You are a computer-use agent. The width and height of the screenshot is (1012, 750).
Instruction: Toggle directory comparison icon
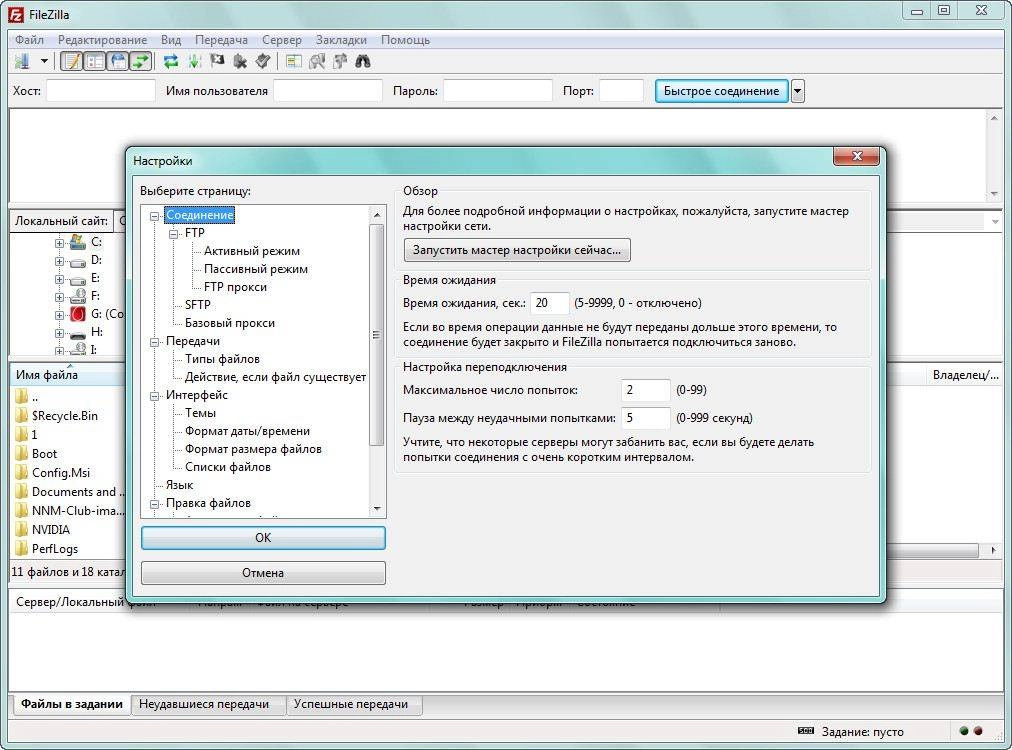317,61
